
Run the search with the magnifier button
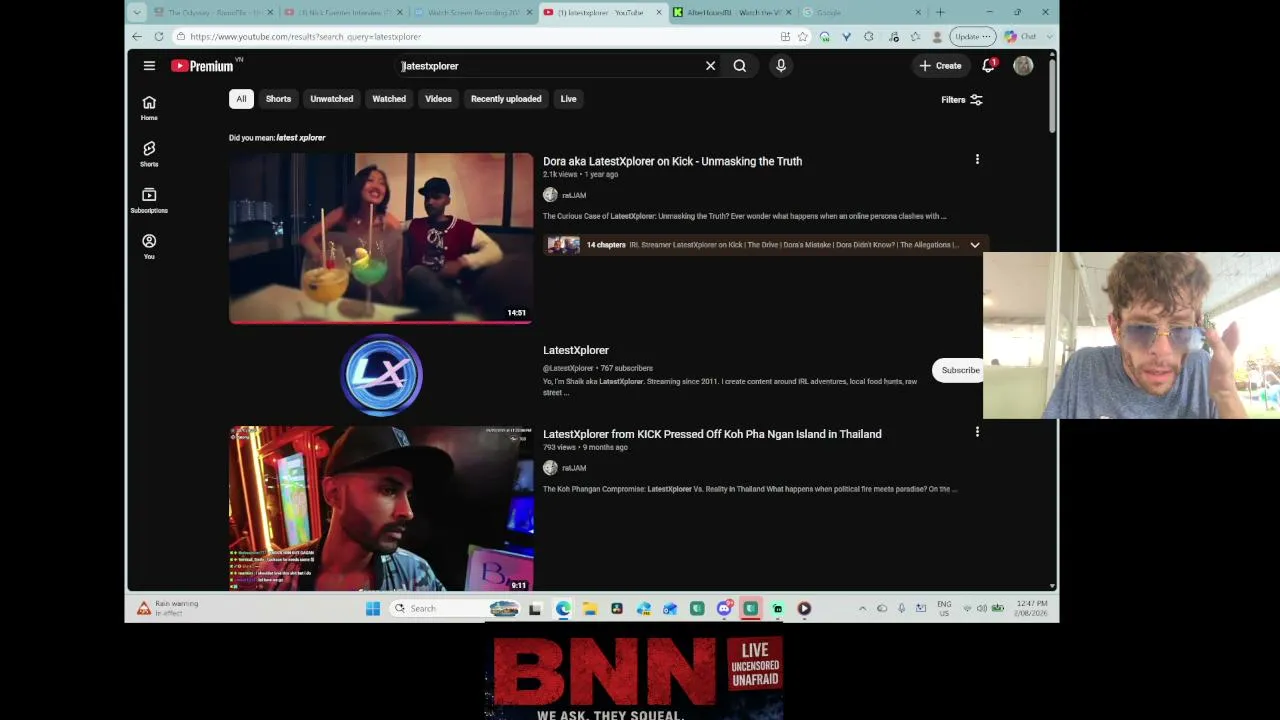[740, 66]
